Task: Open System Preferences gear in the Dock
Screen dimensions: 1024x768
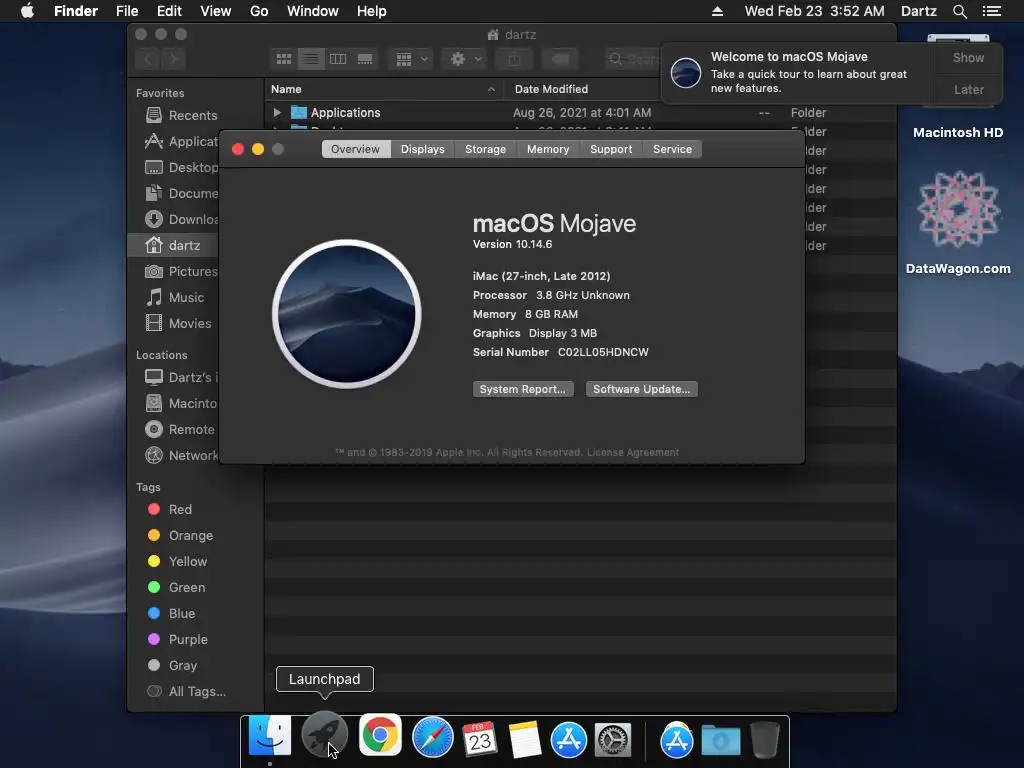Action: 613,740
